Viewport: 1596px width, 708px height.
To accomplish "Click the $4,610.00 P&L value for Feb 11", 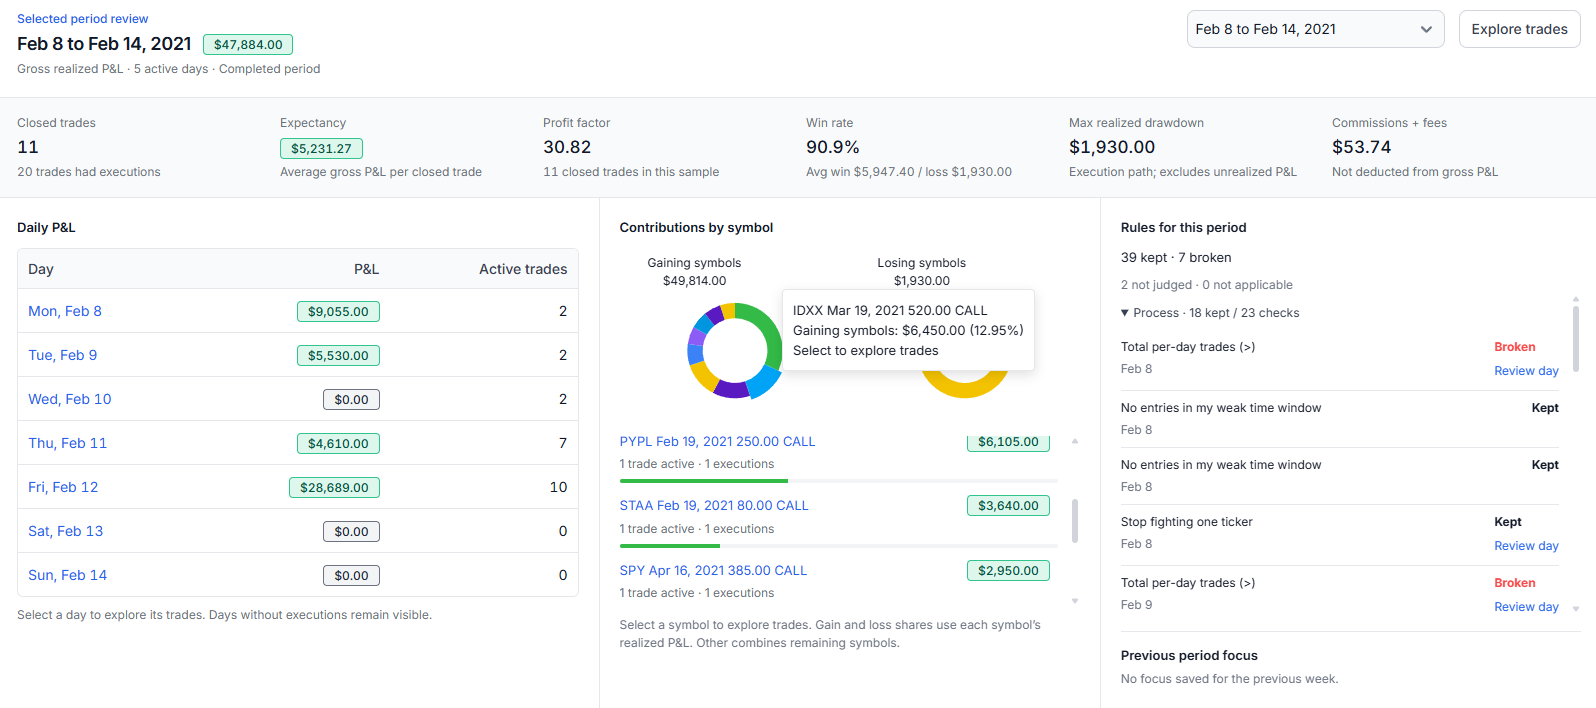I will (338, 443).
